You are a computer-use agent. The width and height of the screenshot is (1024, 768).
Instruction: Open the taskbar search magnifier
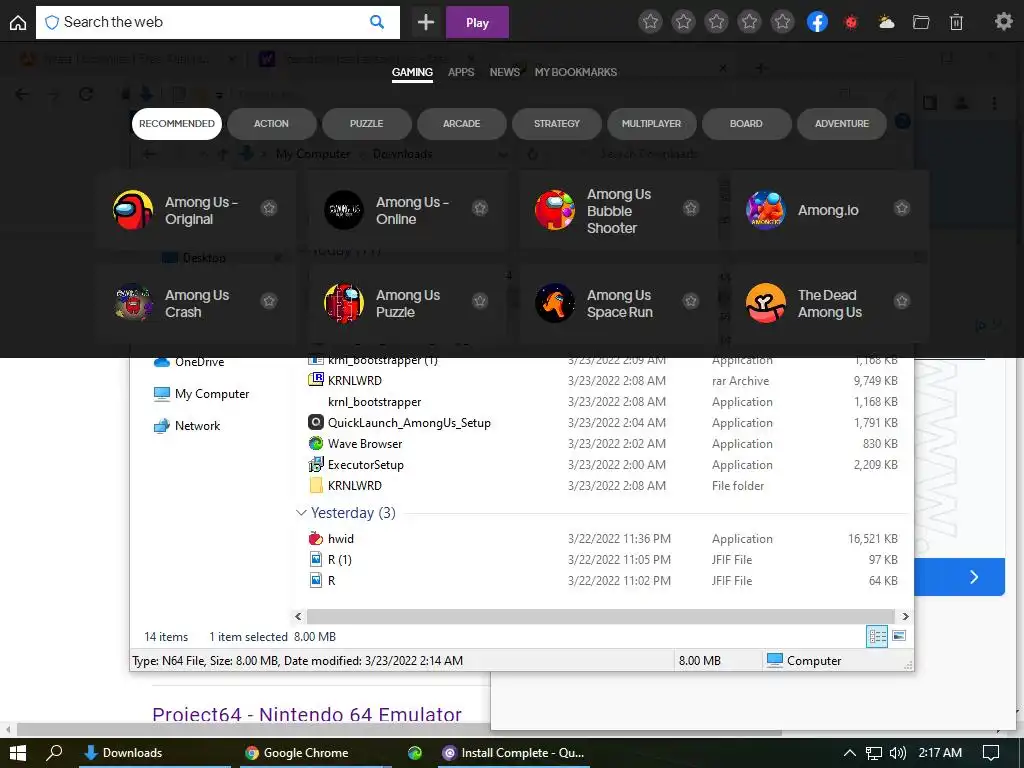(54, 753)
